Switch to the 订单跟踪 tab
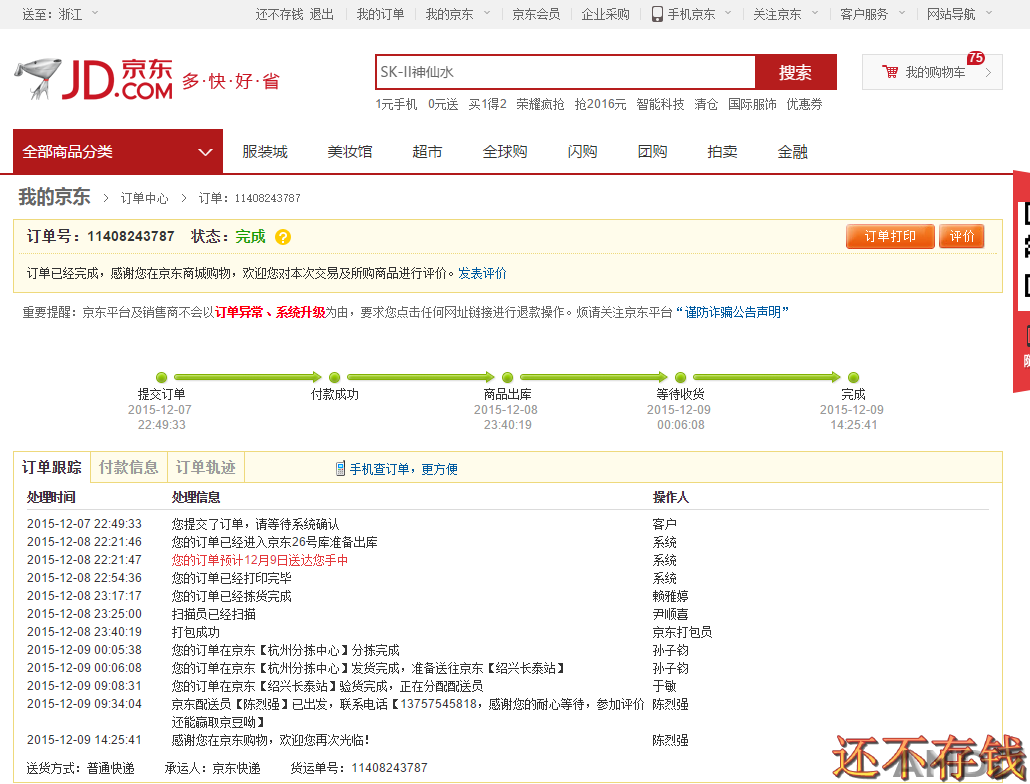Image resolution: width=1030 pixels, height=784 pixels. click(51, 468)
